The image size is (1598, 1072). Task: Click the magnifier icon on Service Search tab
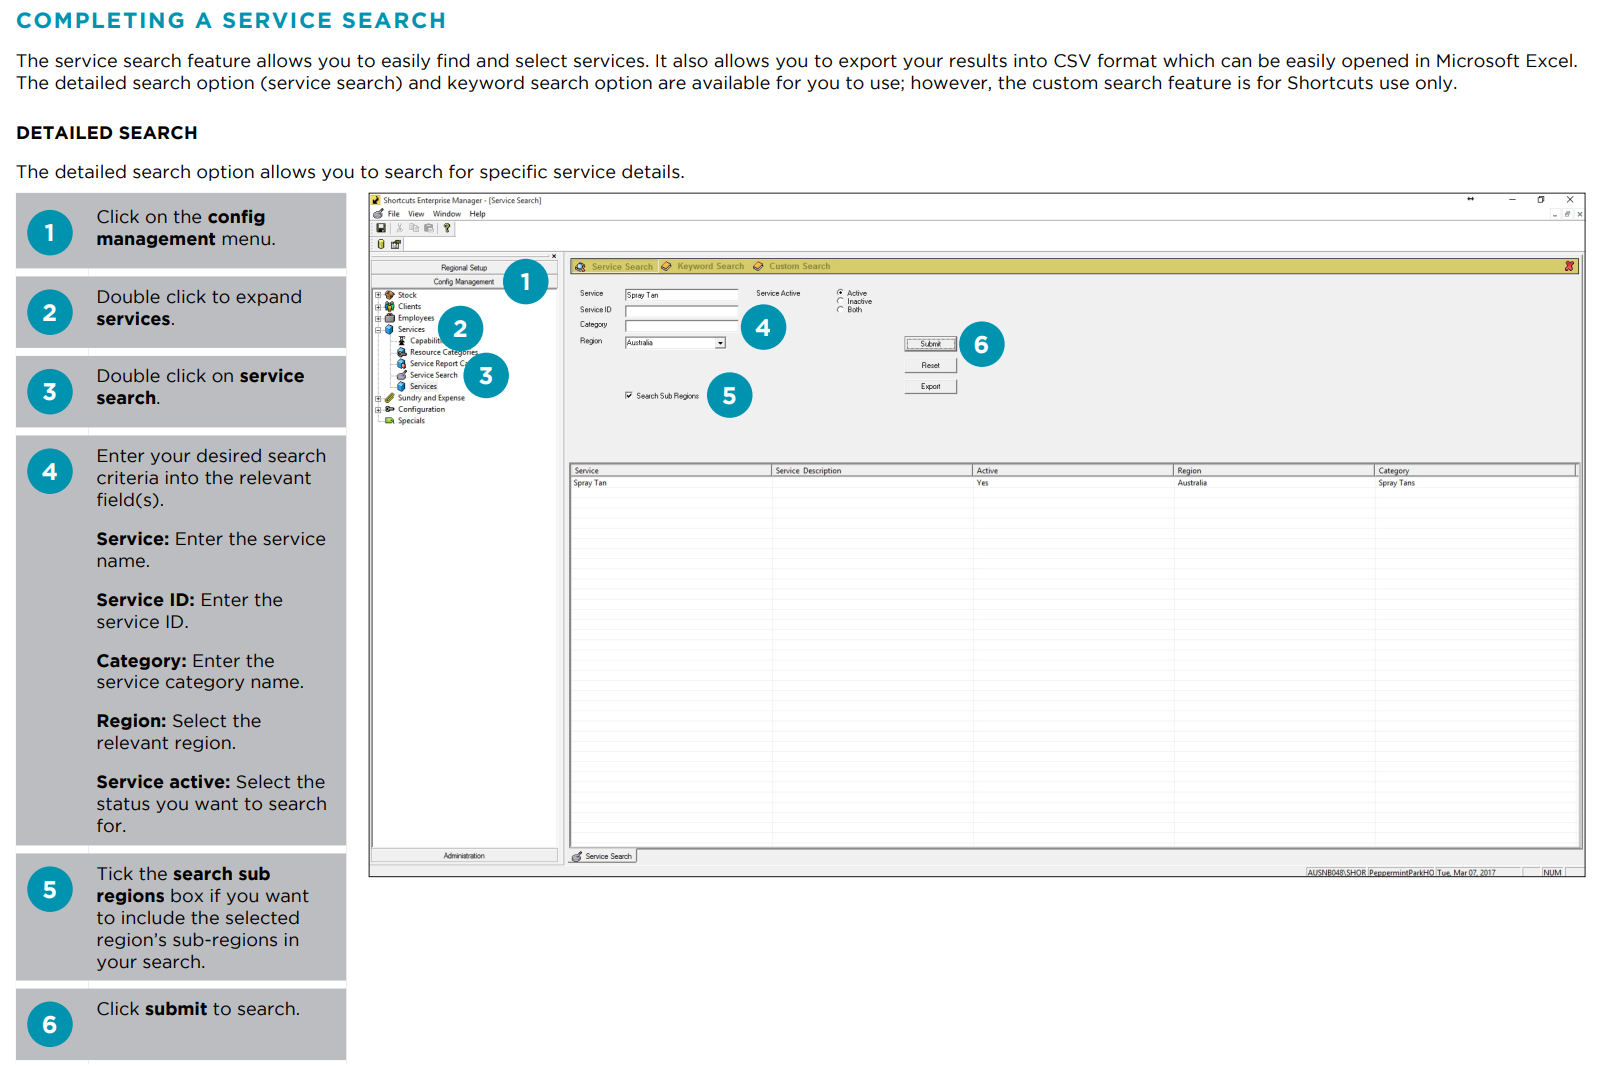(x=581, y=267)
